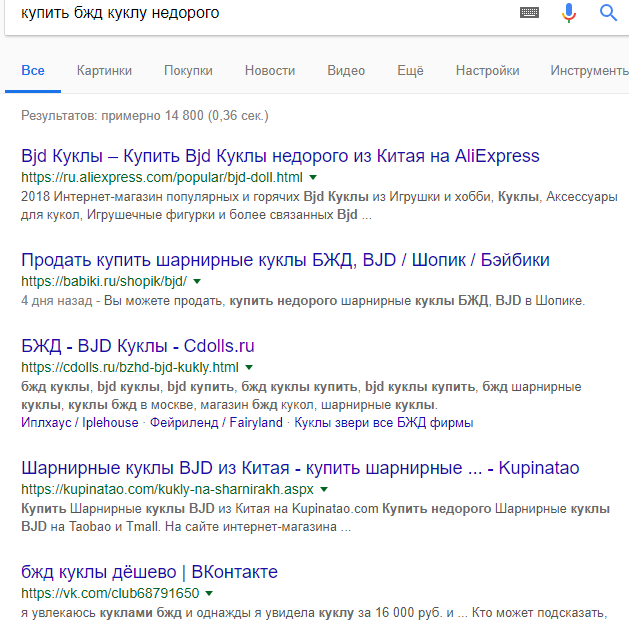Click the blue magnifying glass search icon
Screen dimensions: 629x620
pos(608,13)
